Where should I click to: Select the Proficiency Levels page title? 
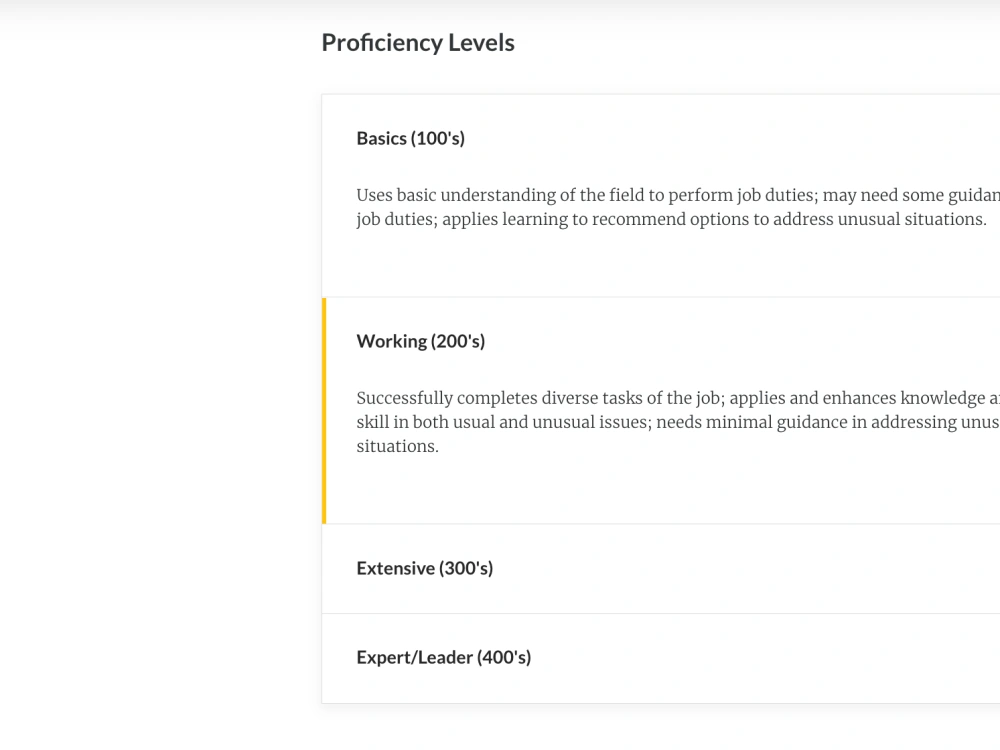pyautogui.click(x=417, y=42)
